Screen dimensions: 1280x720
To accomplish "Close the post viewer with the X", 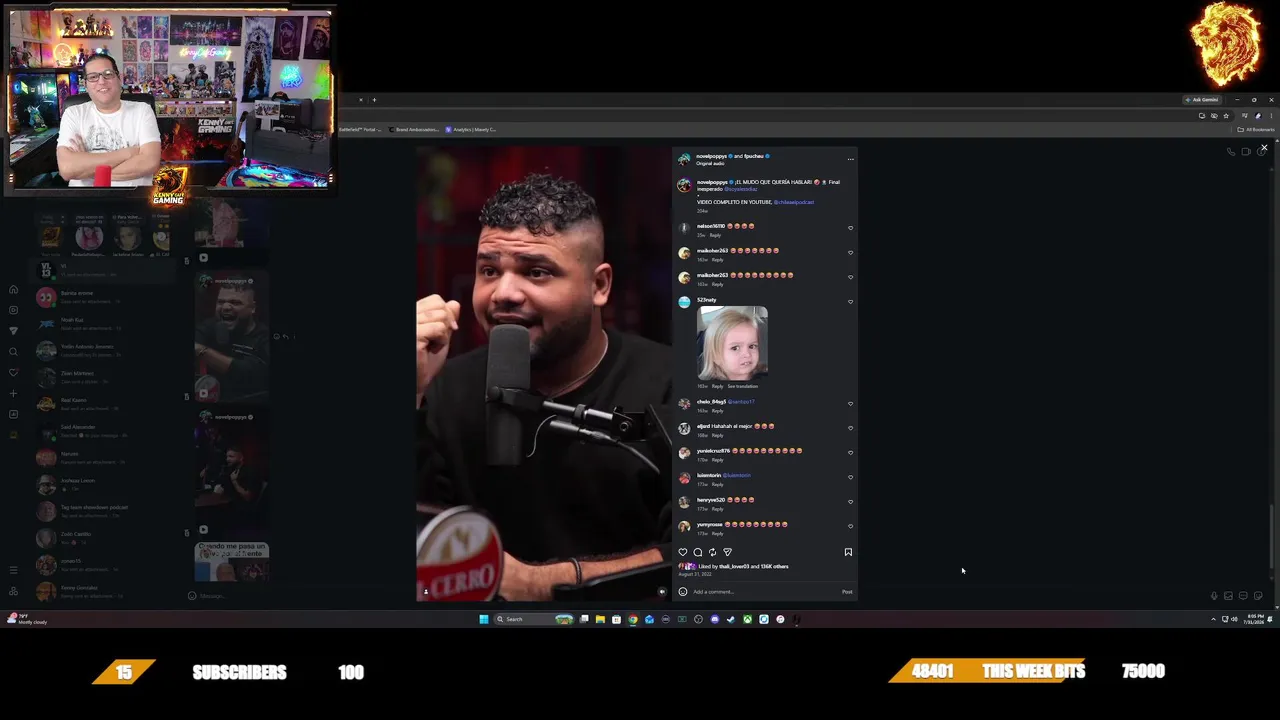I will [x=1264, y=148].
